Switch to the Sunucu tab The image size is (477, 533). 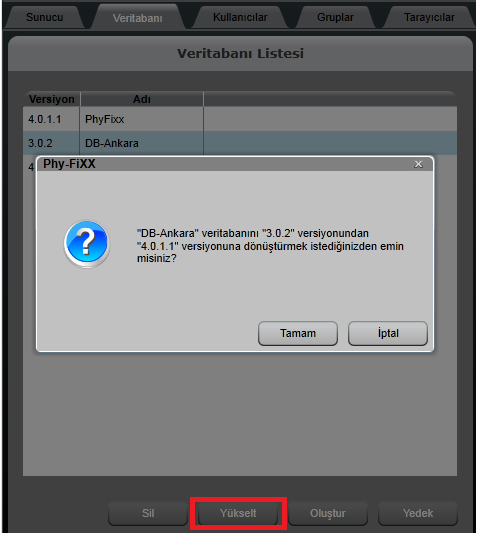pos(45,17)
